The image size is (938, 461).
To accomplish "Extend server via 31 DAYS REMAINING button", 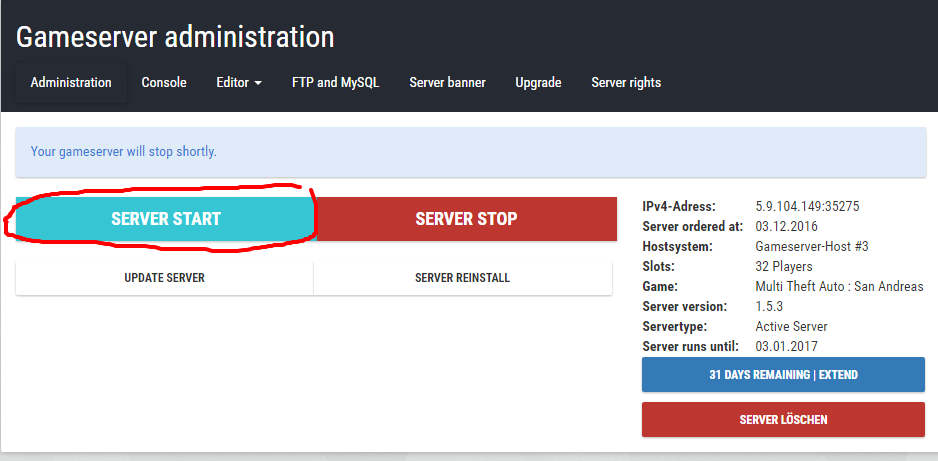I will point(783,375).
